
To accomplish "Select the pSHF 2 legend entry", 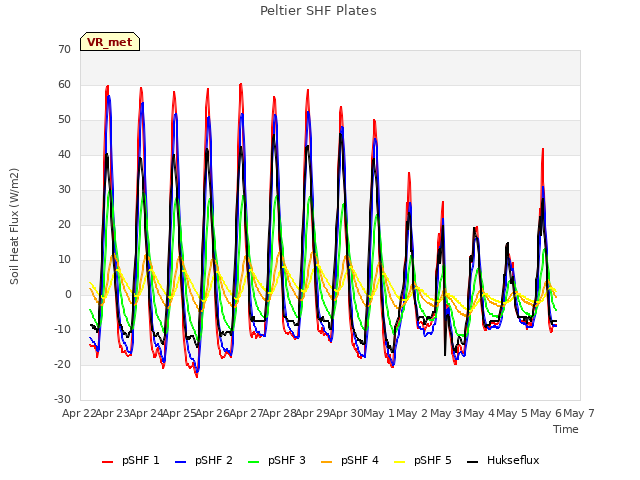I will point(204,460).
